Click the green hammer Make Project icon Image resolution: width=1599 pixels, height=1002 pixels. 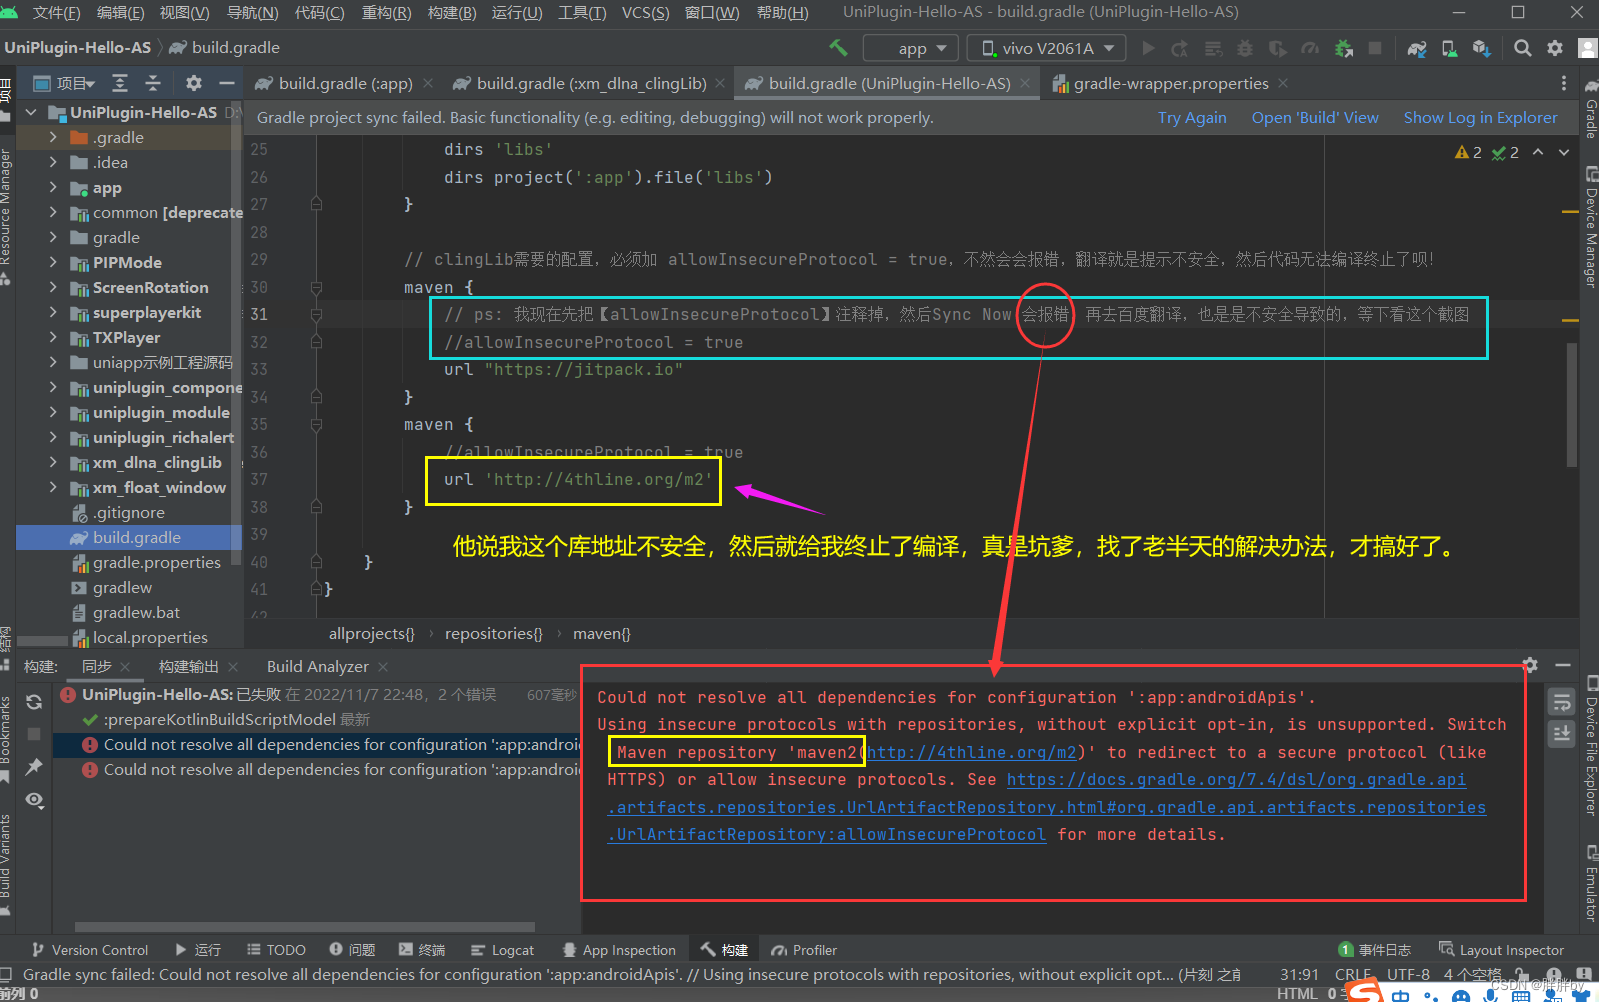838,48
